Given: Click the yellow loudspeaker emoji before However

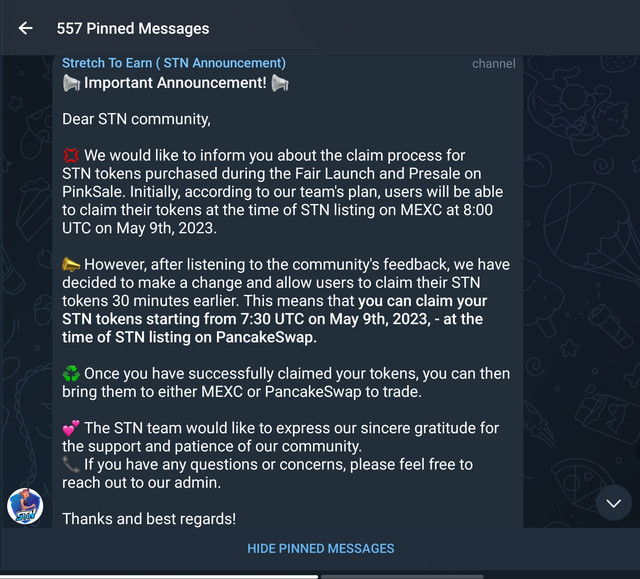Looking at the screenshot, I should [71, 264].
